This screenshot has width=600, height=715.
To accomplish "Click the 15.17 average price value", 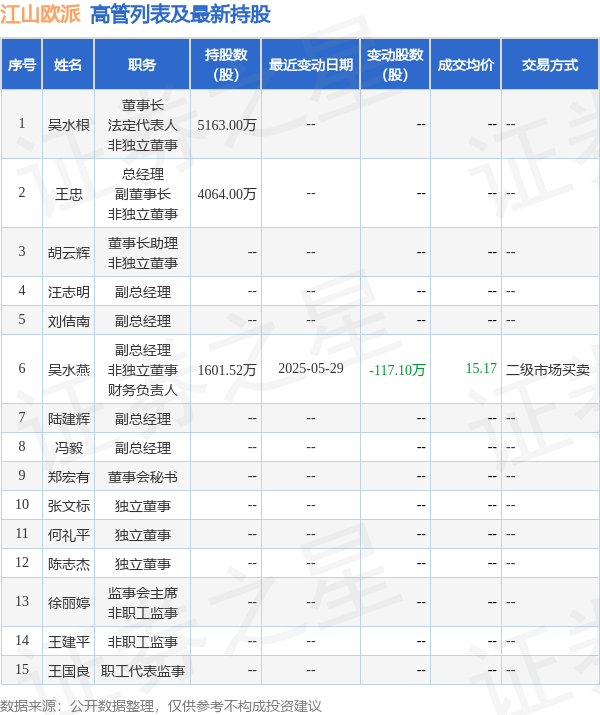I will [x=481, y=368].
